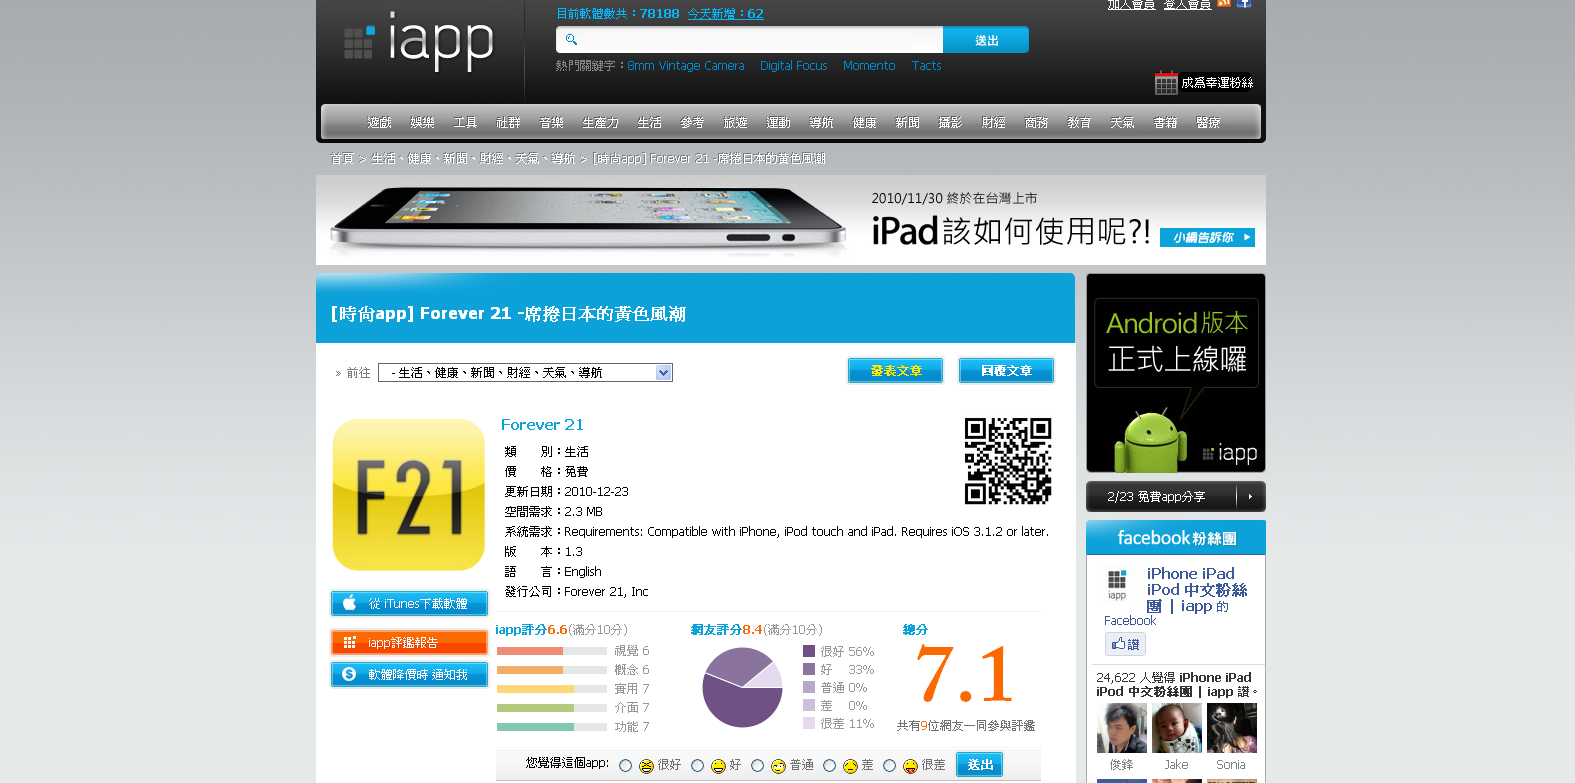Click the 視覺 6 rating bar
The height and width of the screenshot is (783, 1575).
552,651
